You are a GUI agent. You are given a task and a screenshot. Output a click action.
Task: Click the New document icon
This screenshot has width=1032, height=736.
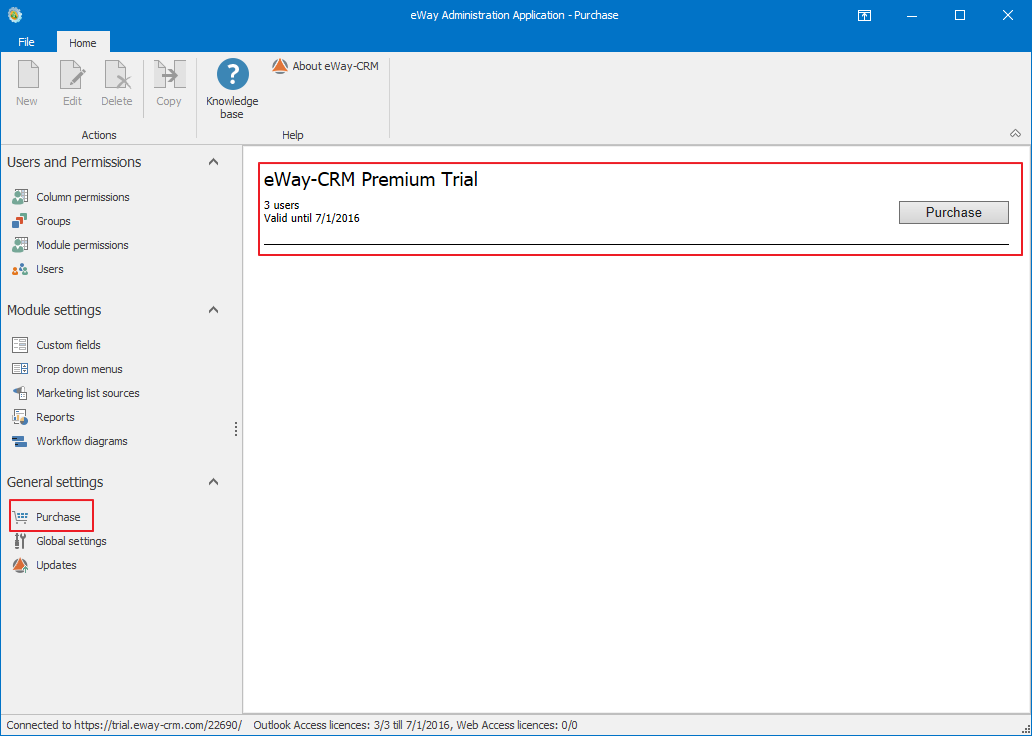(x=28, y=74)
